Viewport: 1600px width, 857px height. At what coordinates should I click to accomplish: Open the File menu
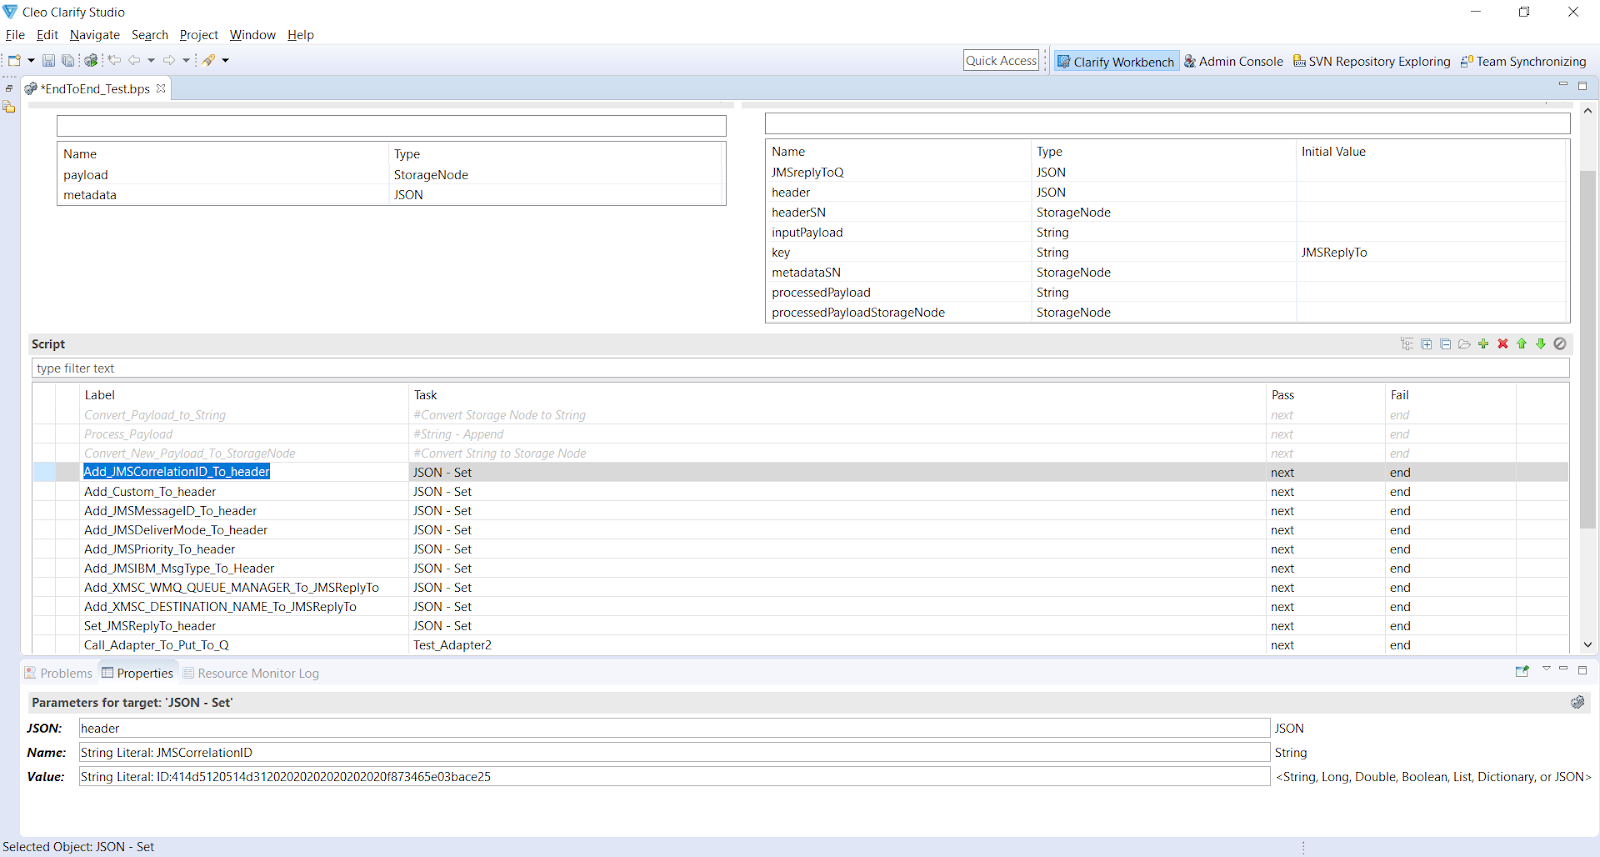pyautogui.click(x=15, y=35)
